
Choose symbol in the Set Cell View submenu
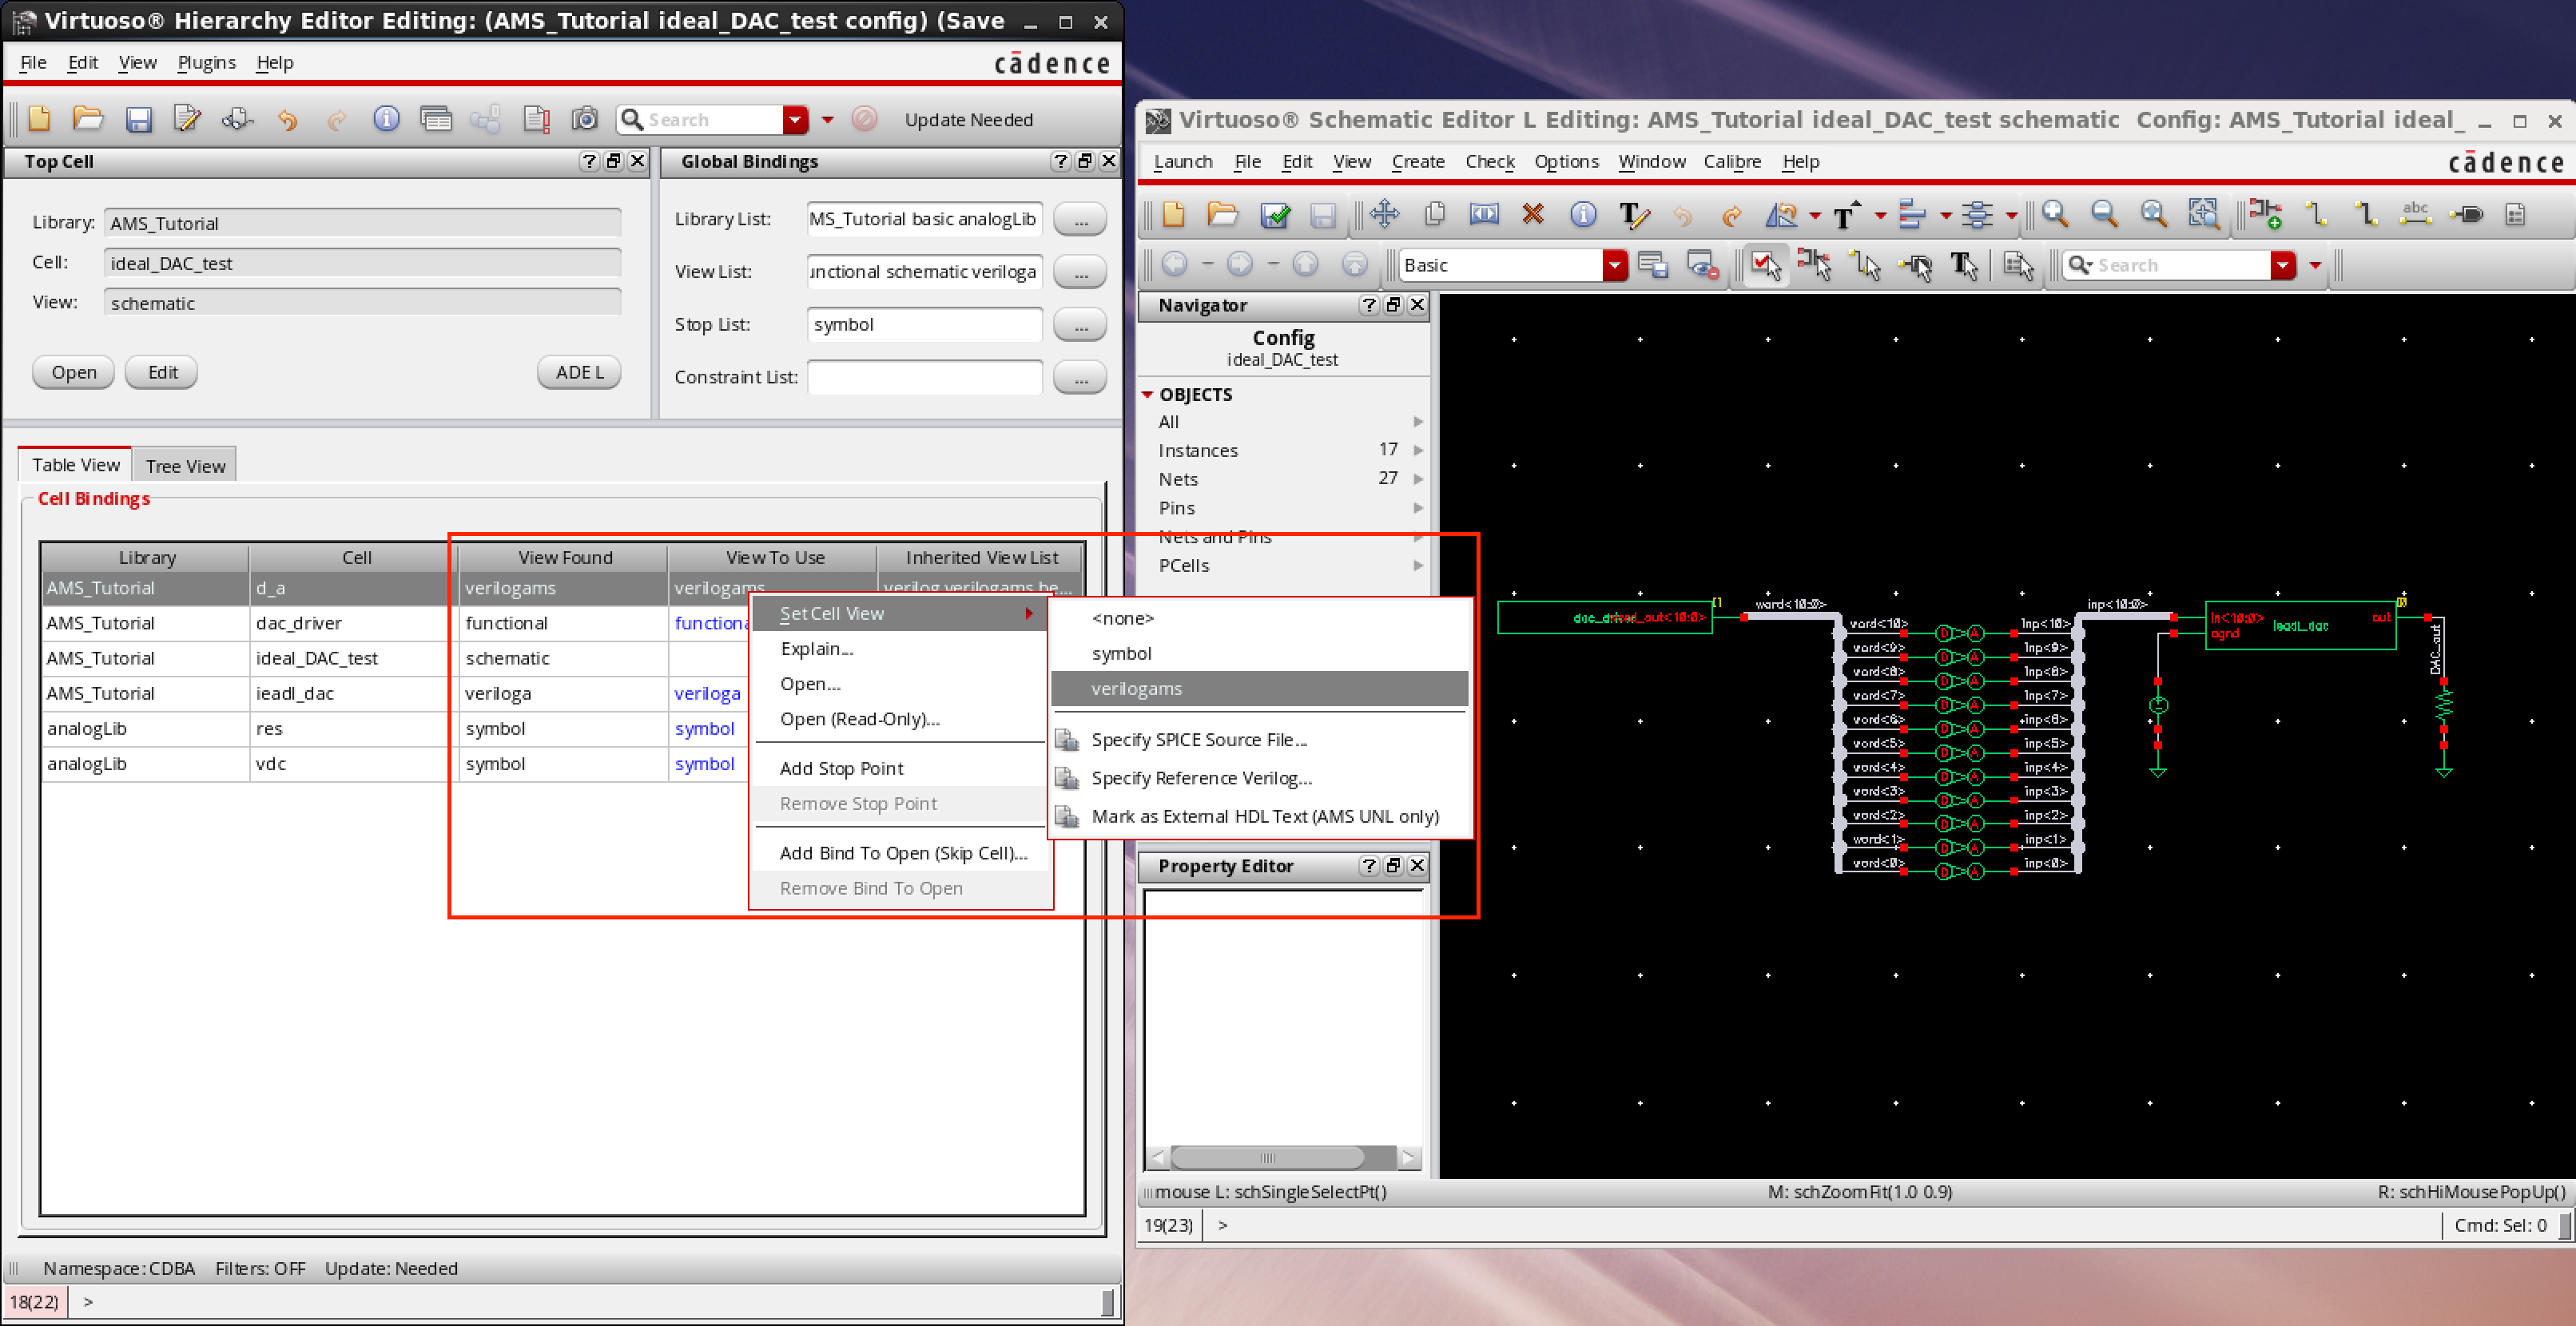(x=1260, y=653)
